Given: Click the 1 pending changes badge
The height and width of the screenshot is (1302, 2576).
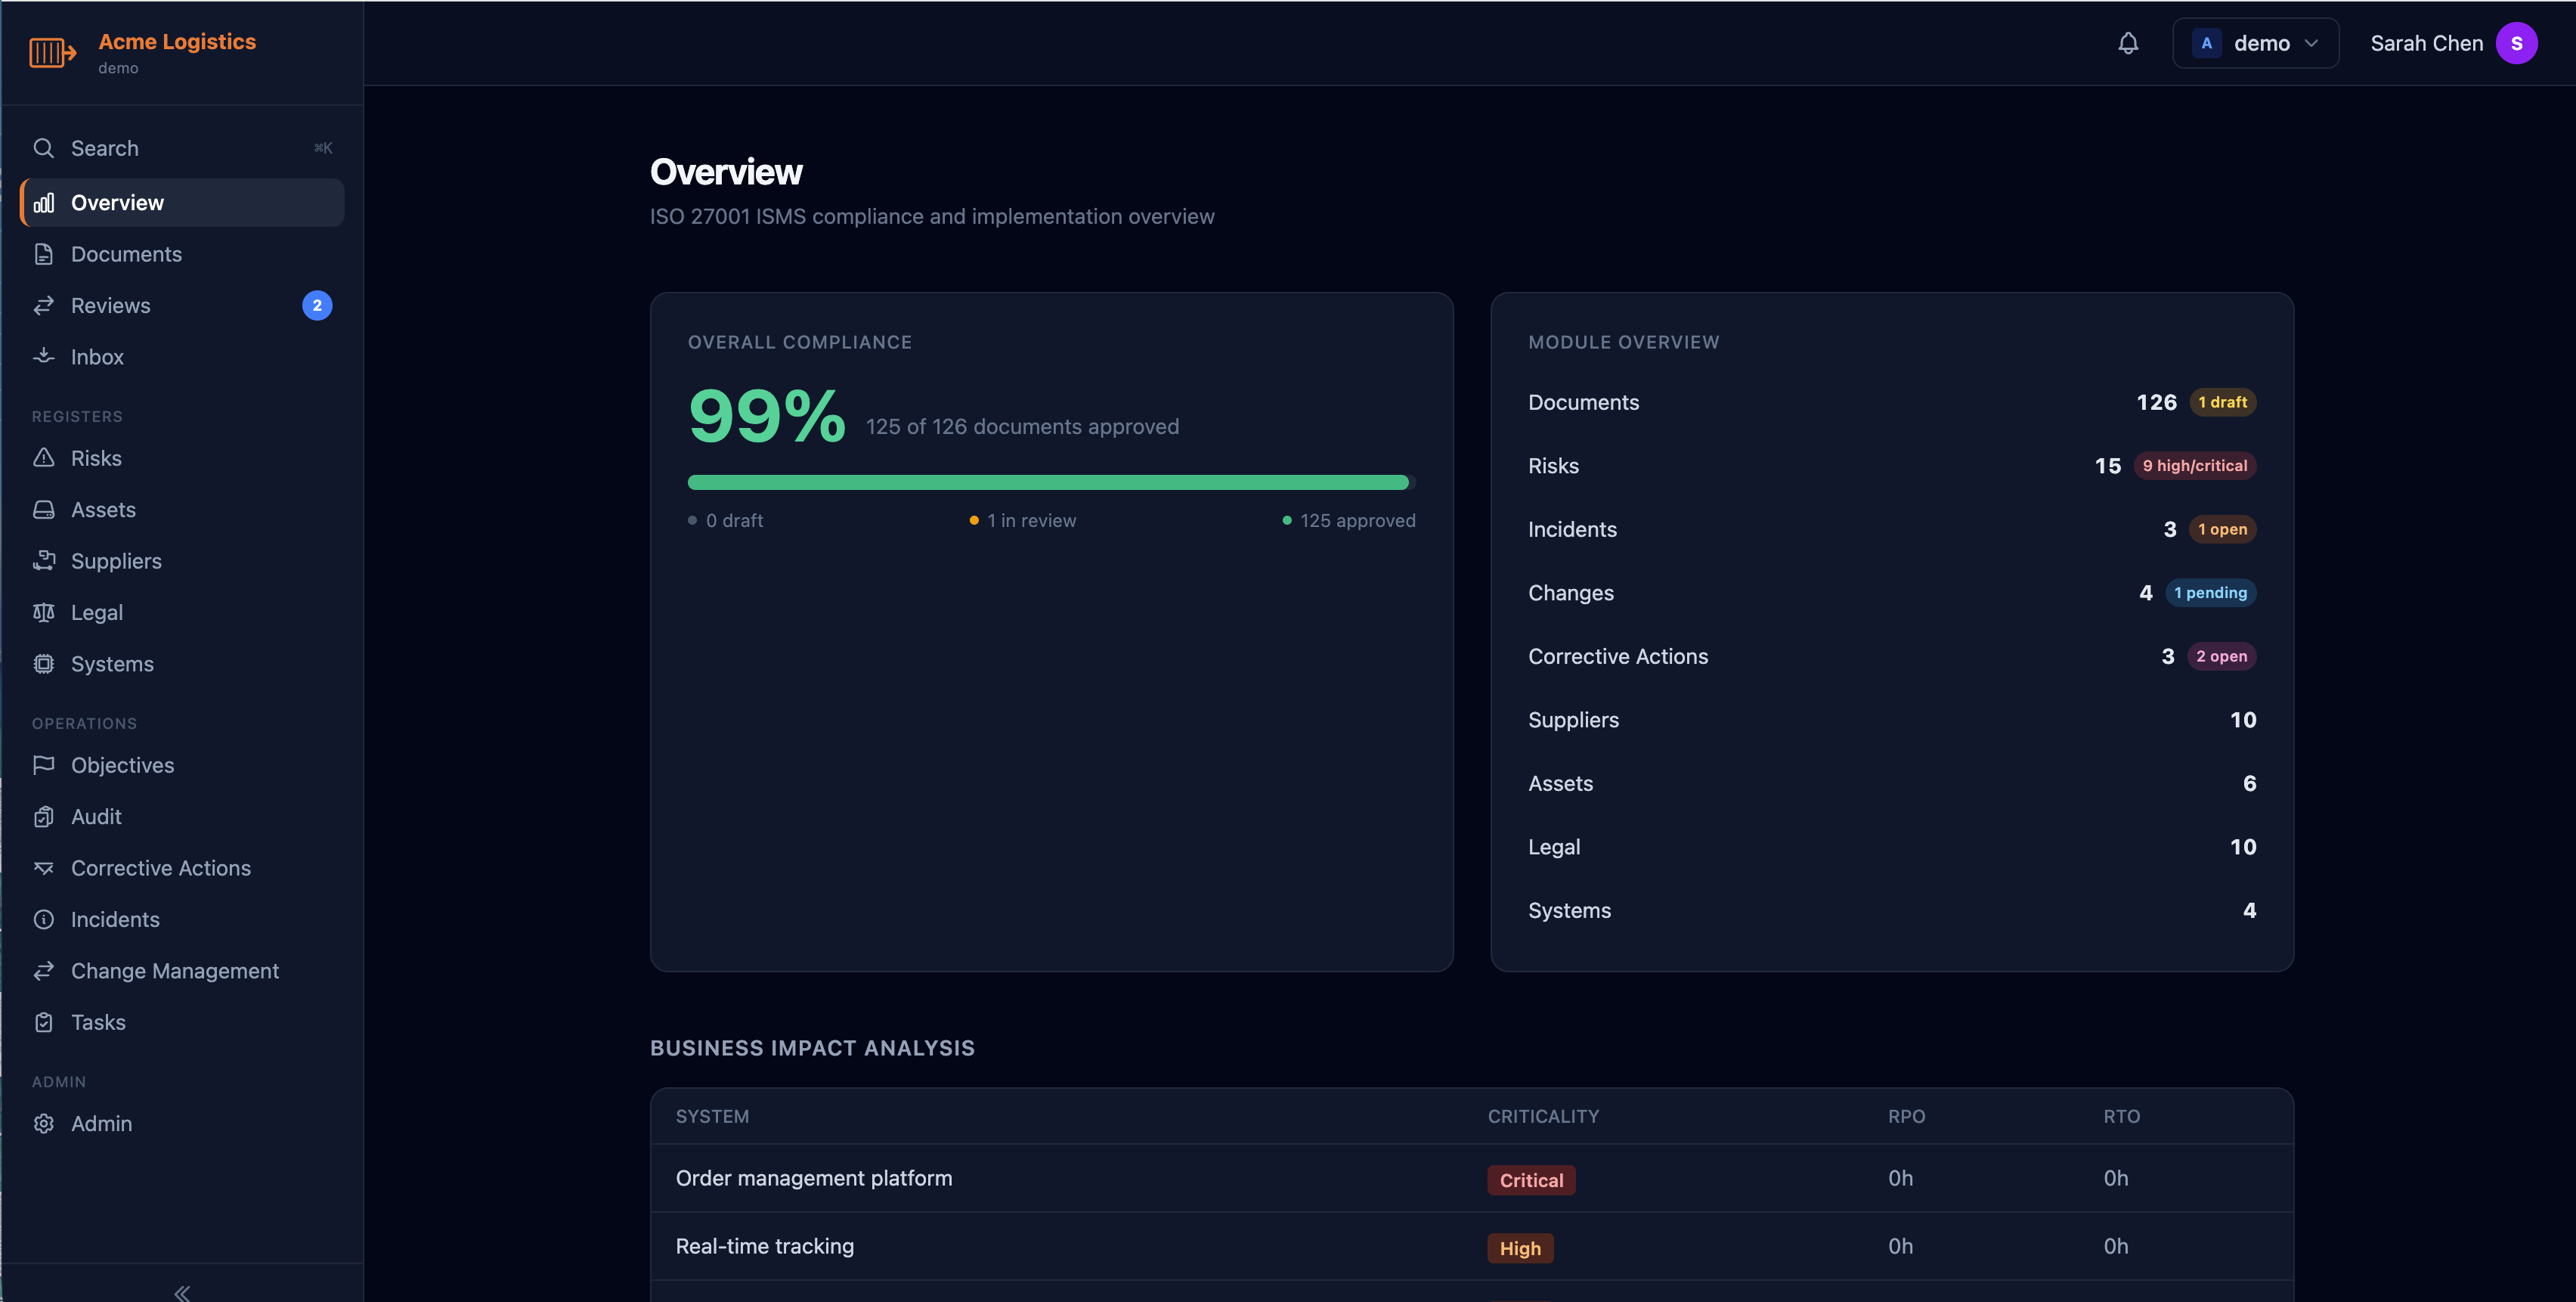Looking at the screenshot, I should pyautogui.click(x=2210, y=593).
